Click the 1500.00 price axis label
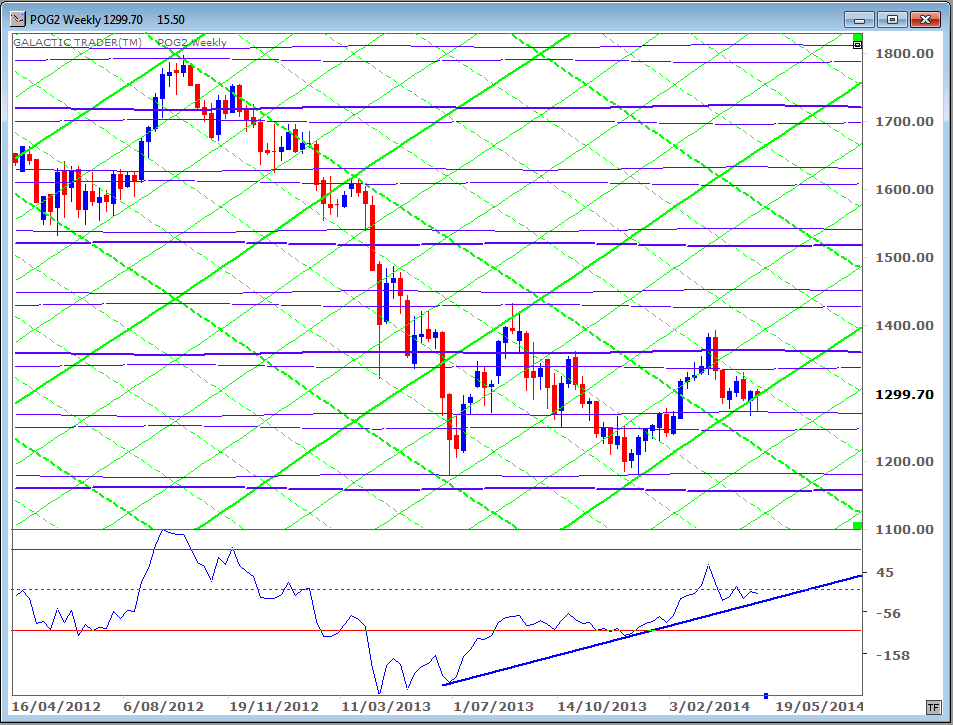953x725 pixels. pyautogui.click(x=904, y=258)
